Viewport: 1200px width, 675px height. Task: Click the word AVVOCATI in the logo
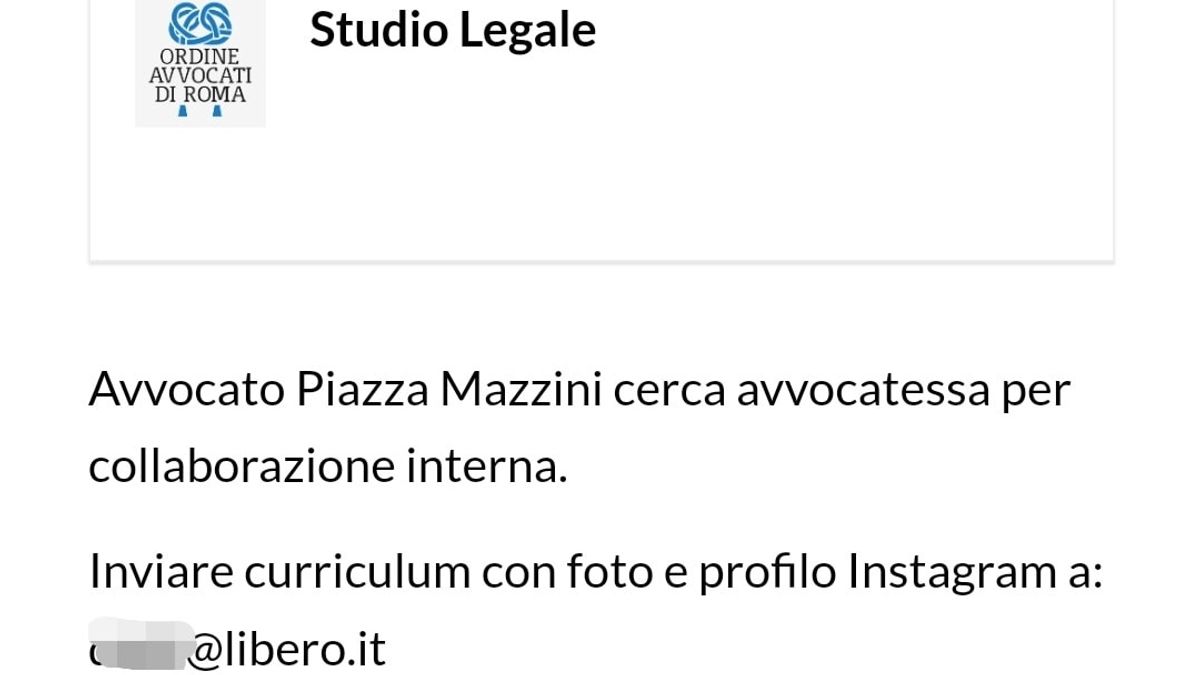(200, 76)
